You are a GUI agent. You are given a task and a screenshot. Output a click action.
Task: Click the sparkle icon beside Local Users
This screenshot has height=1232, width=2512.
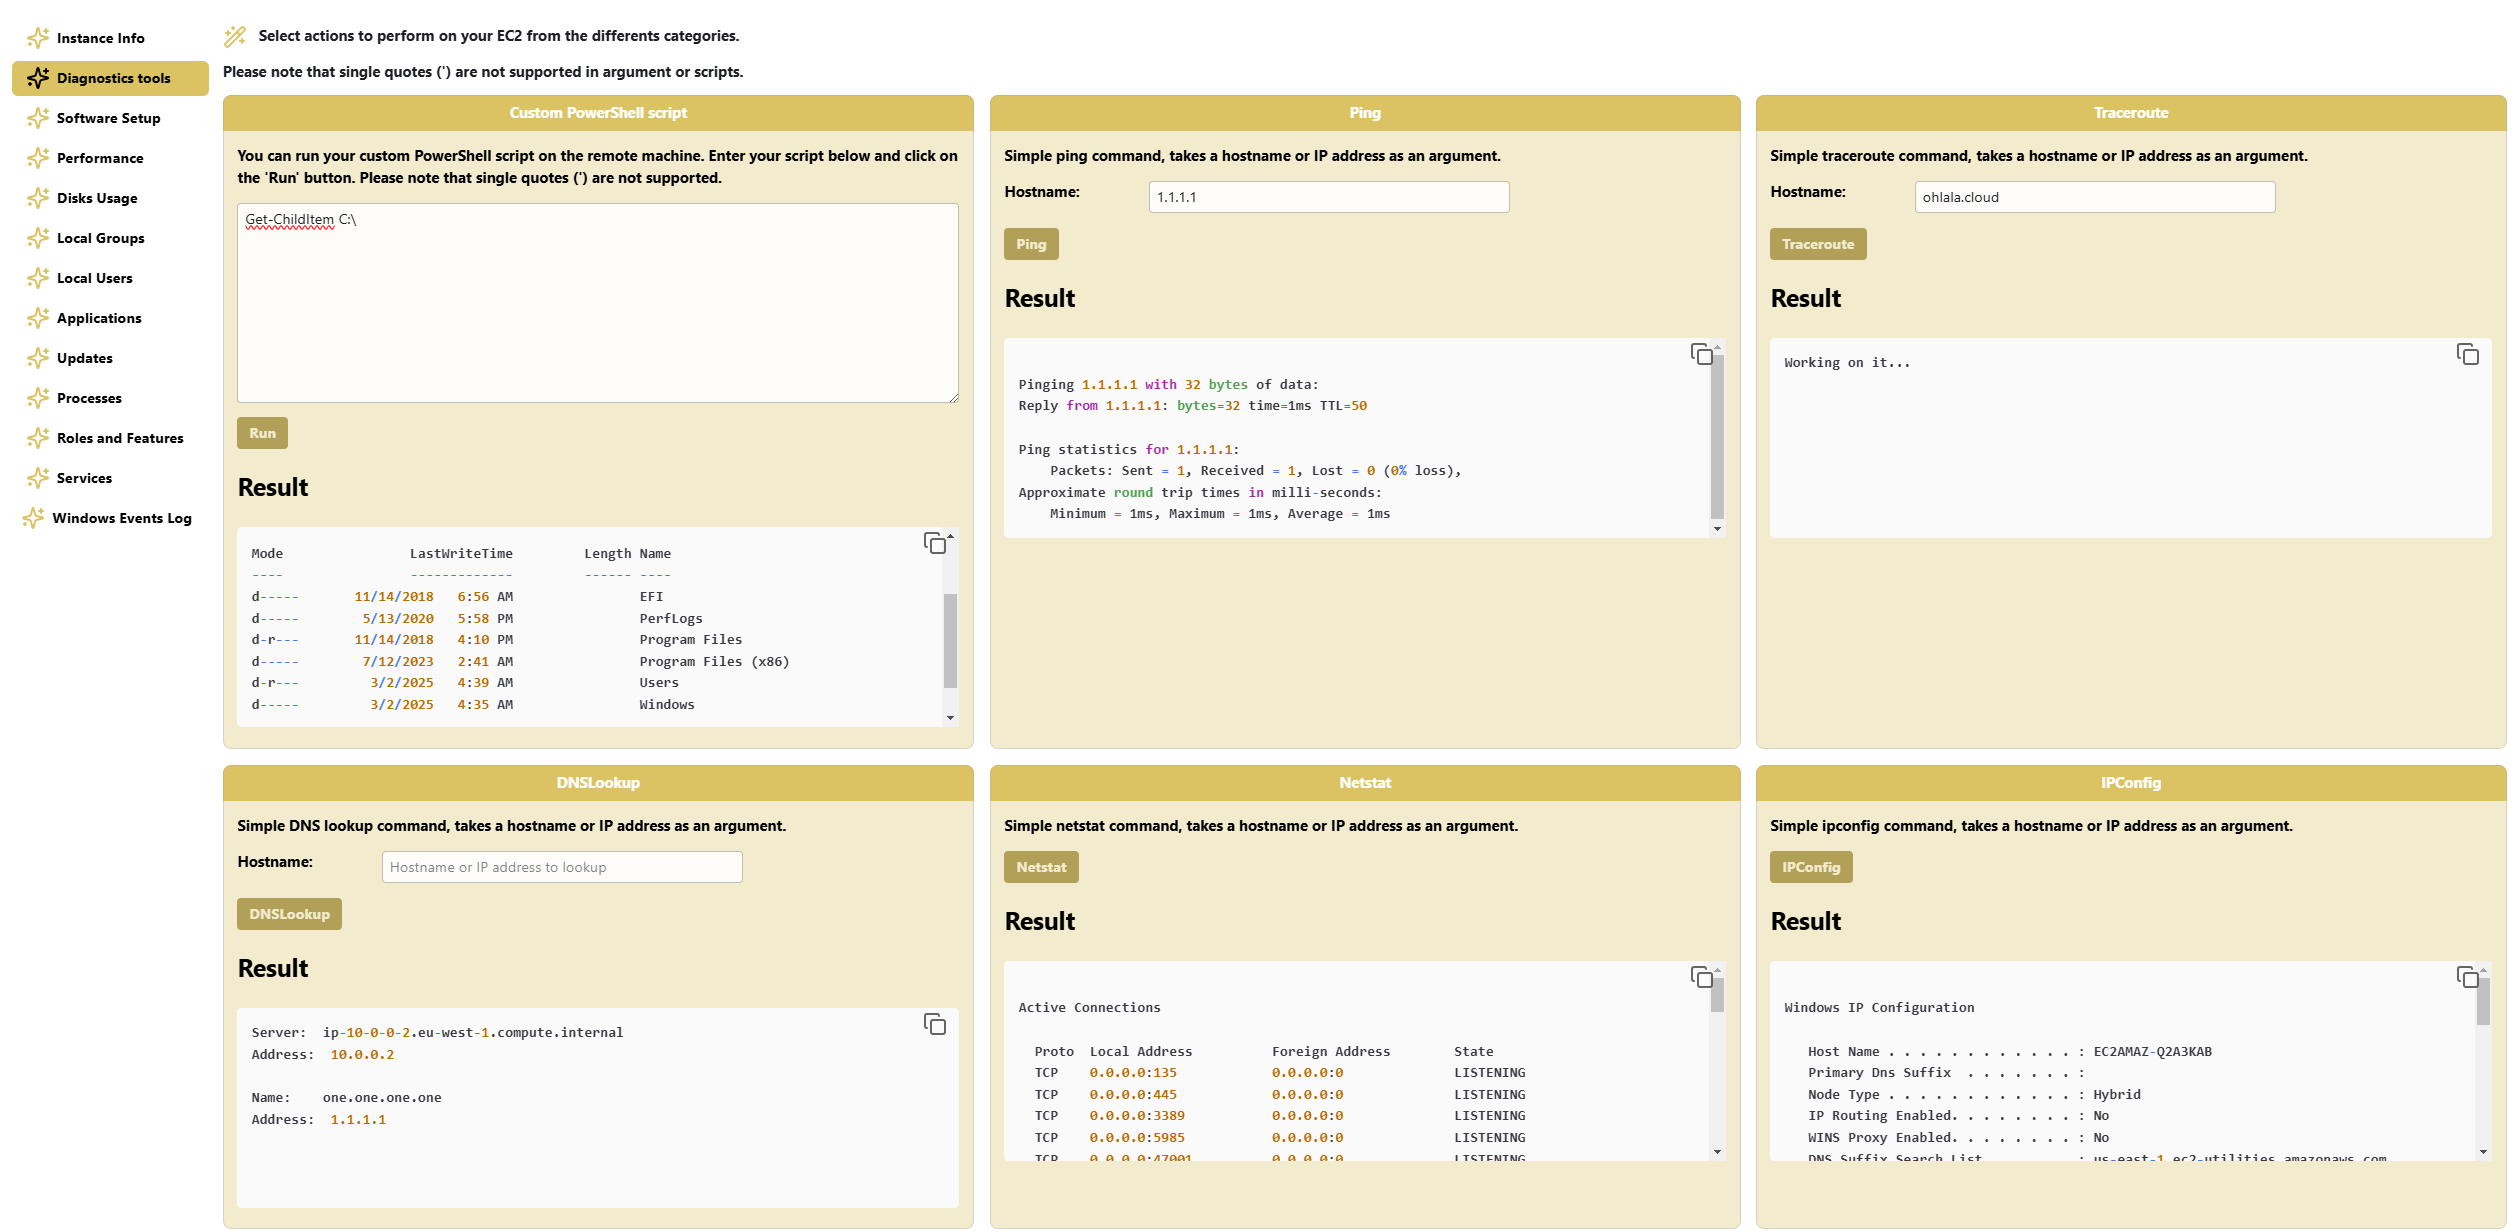38,278
